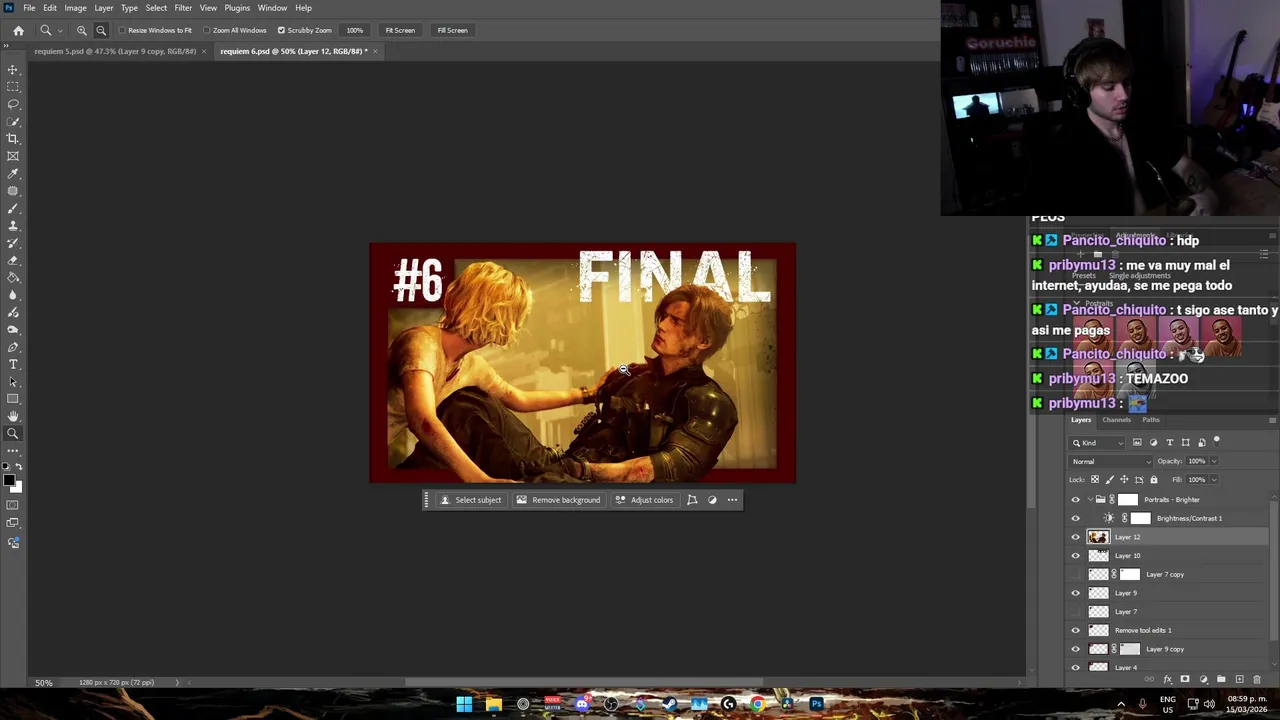Viewport: 1280px width, 720px height.
Task: Click the 100% zoom button
Action: coord(355,30)
